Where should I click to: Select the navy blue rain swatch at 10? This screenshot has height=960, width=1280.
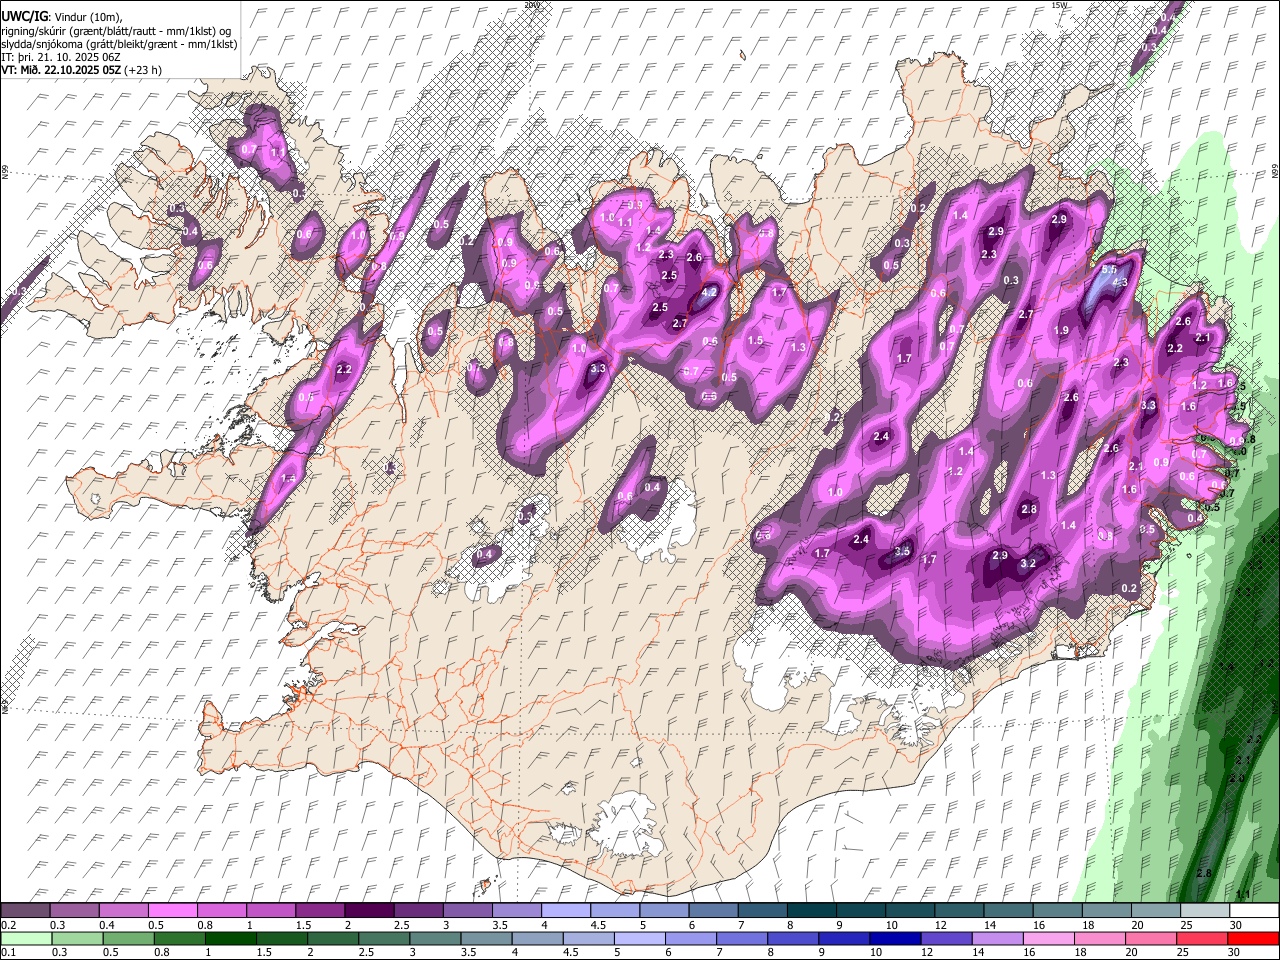coord(896,938)
